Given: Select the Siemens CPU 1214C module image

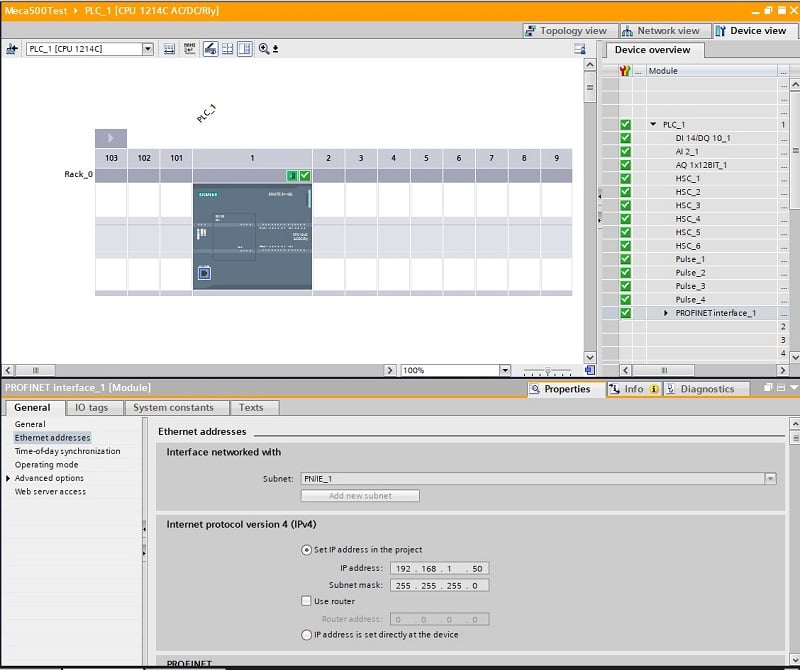Looking at the screenshot, I should 252,237.
